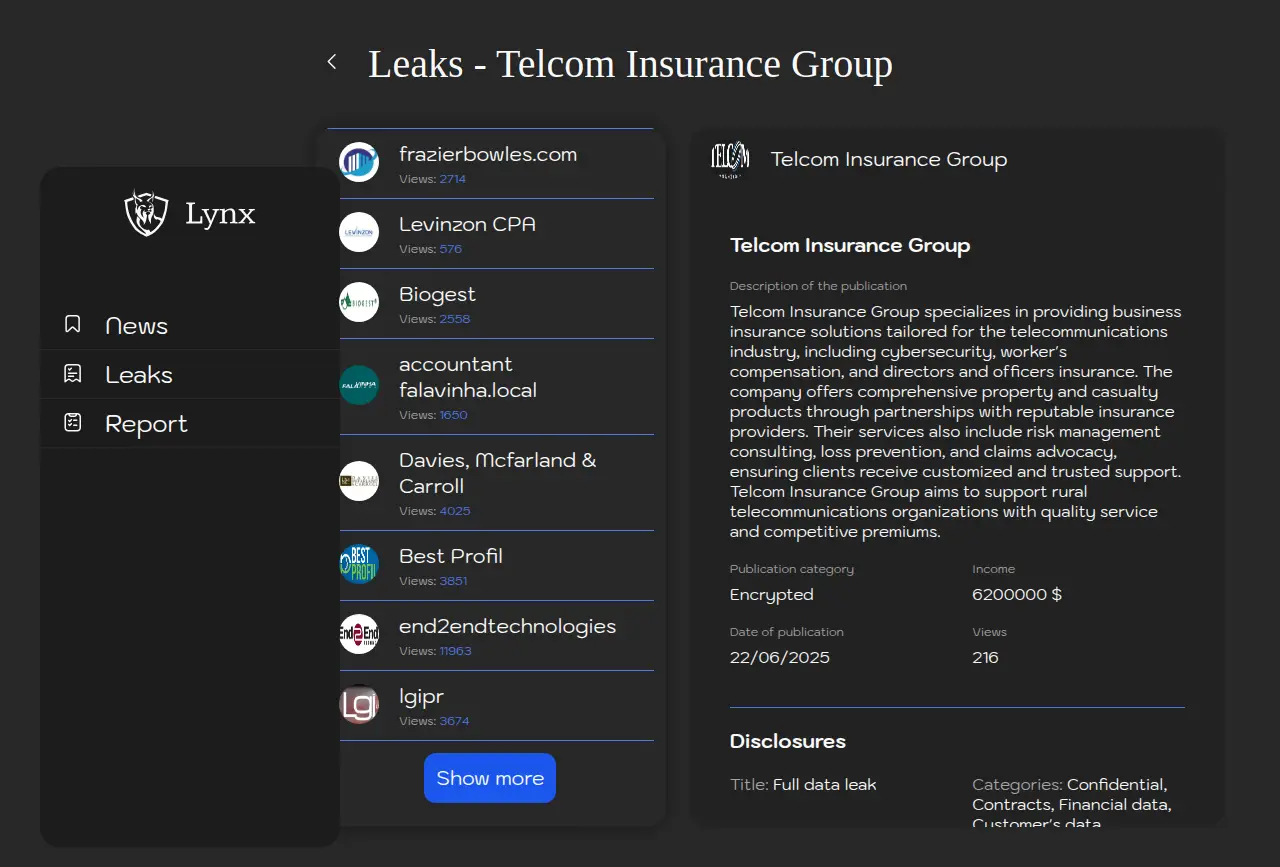Click the frazierbowles.com logo avatar
Screen dimensions: 1280x867
tap(359, 162)
